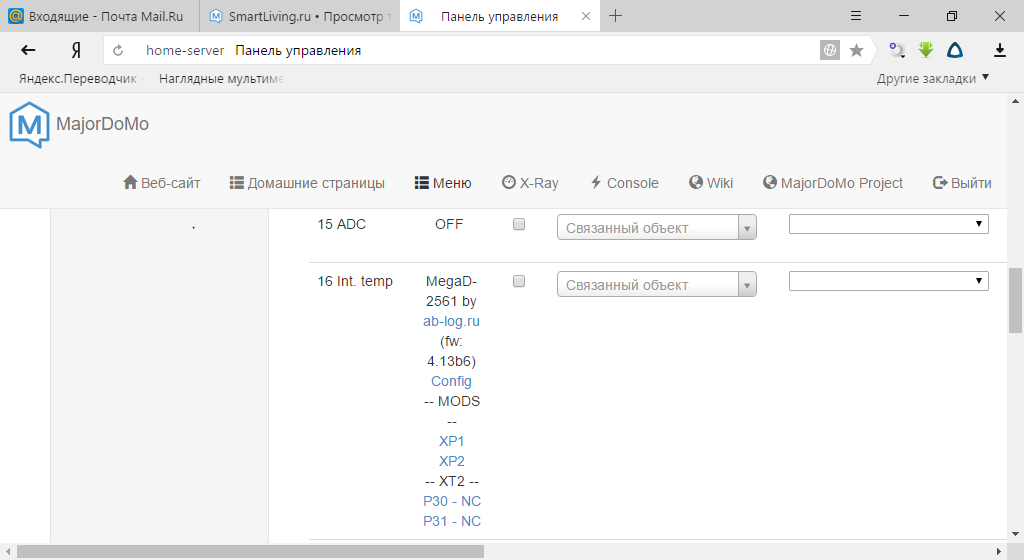This screenshot has height=560, width=1024.
Task: Click the MajorDoMo title text
Action: point(103,124)
